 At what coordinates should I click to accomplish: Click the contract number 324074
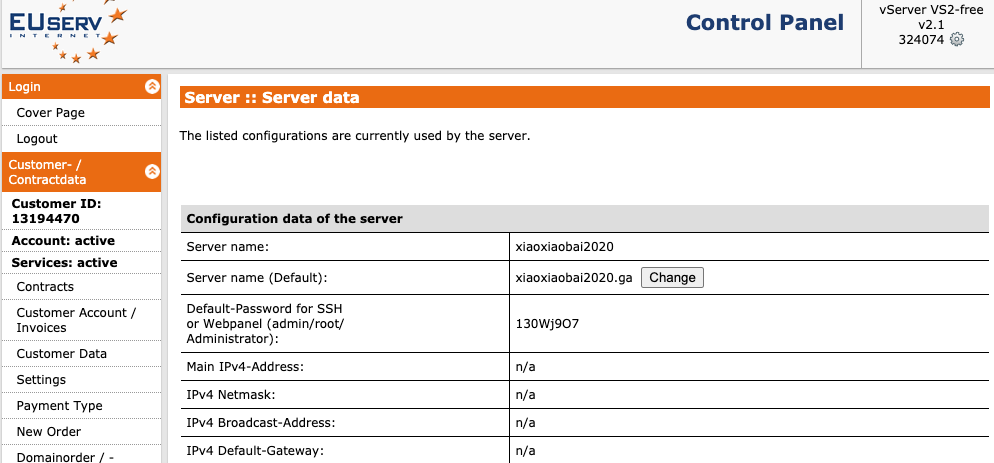[x=921, y=39]
